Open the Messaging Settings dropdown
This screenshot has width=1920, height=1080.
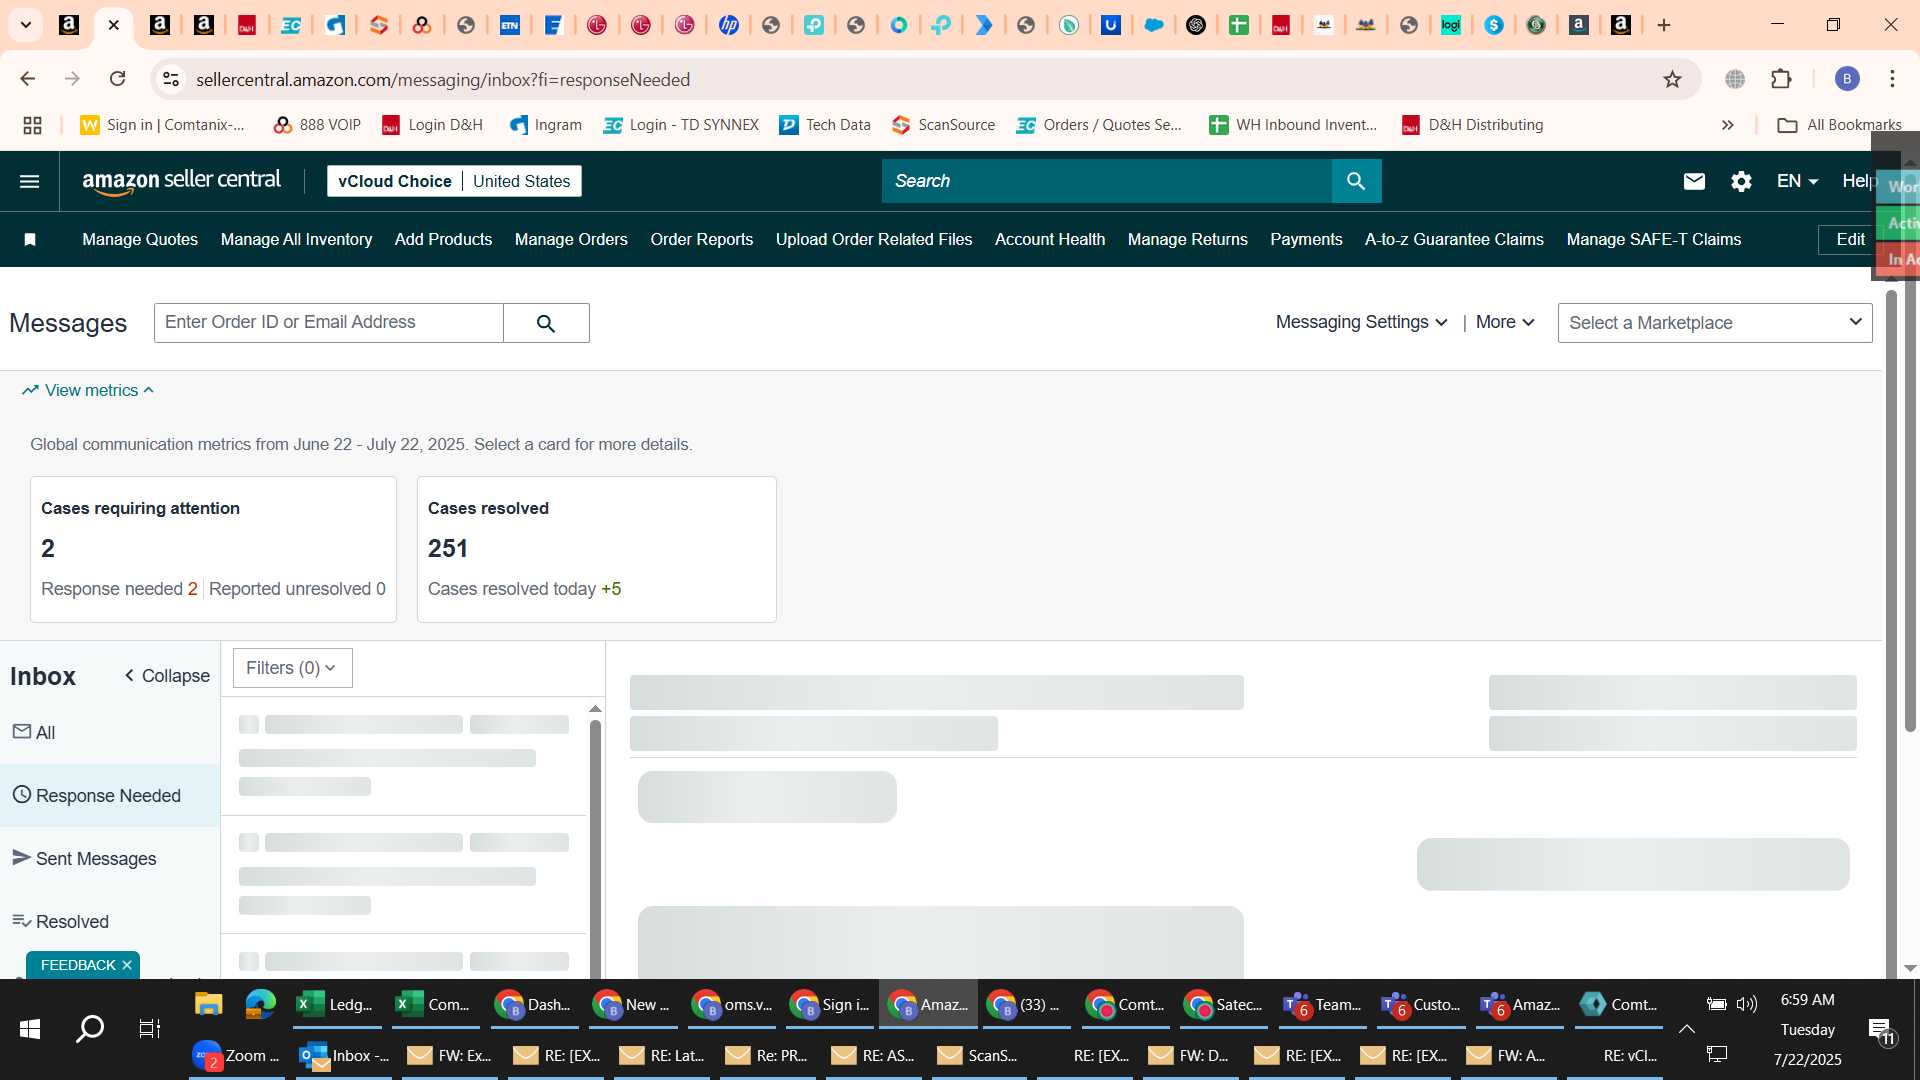tap(1362, 322)
